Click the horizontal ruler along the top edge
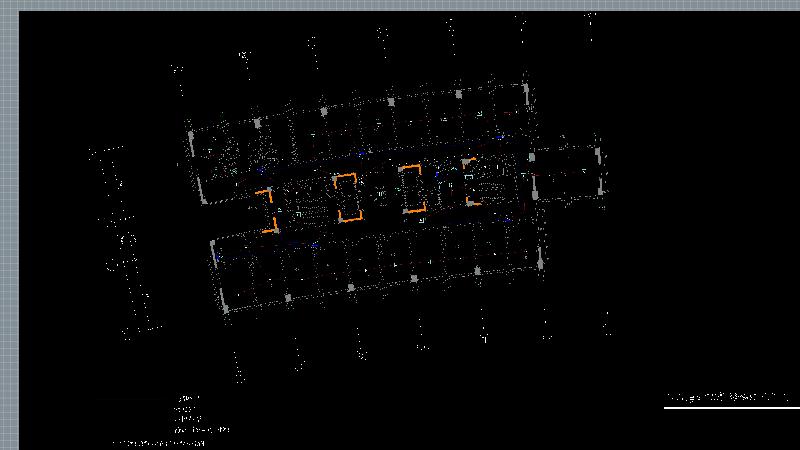The height and width of the screenshot is (450, 800). (400, 5)
